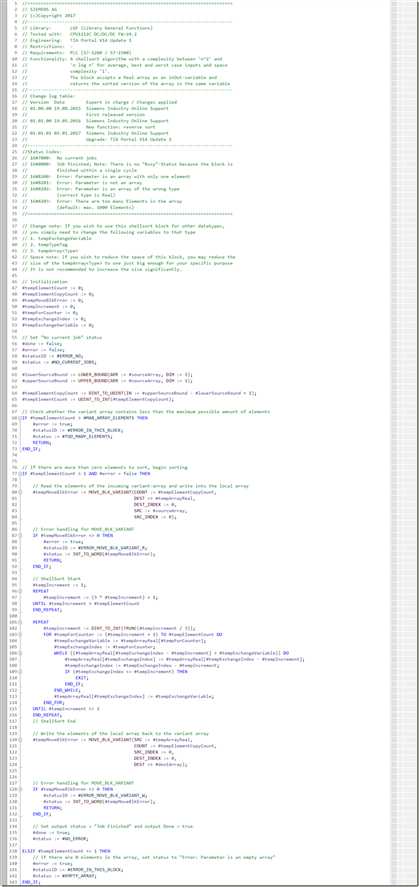
Task: Click the '// ShellSort End' comment
Action: tap(54, 721)
